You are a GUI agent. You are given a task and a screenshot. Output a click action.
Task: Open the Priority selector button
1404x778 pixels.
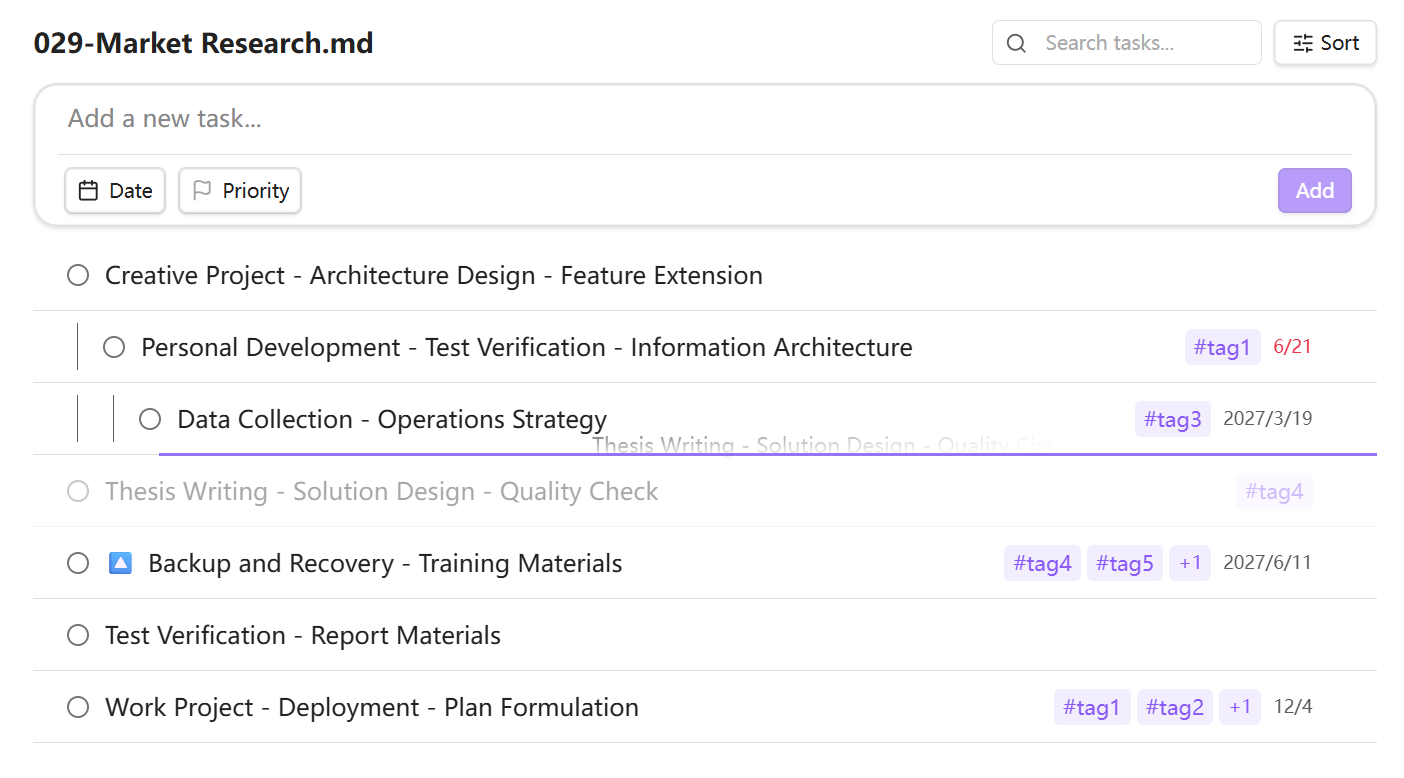point(240,191)
